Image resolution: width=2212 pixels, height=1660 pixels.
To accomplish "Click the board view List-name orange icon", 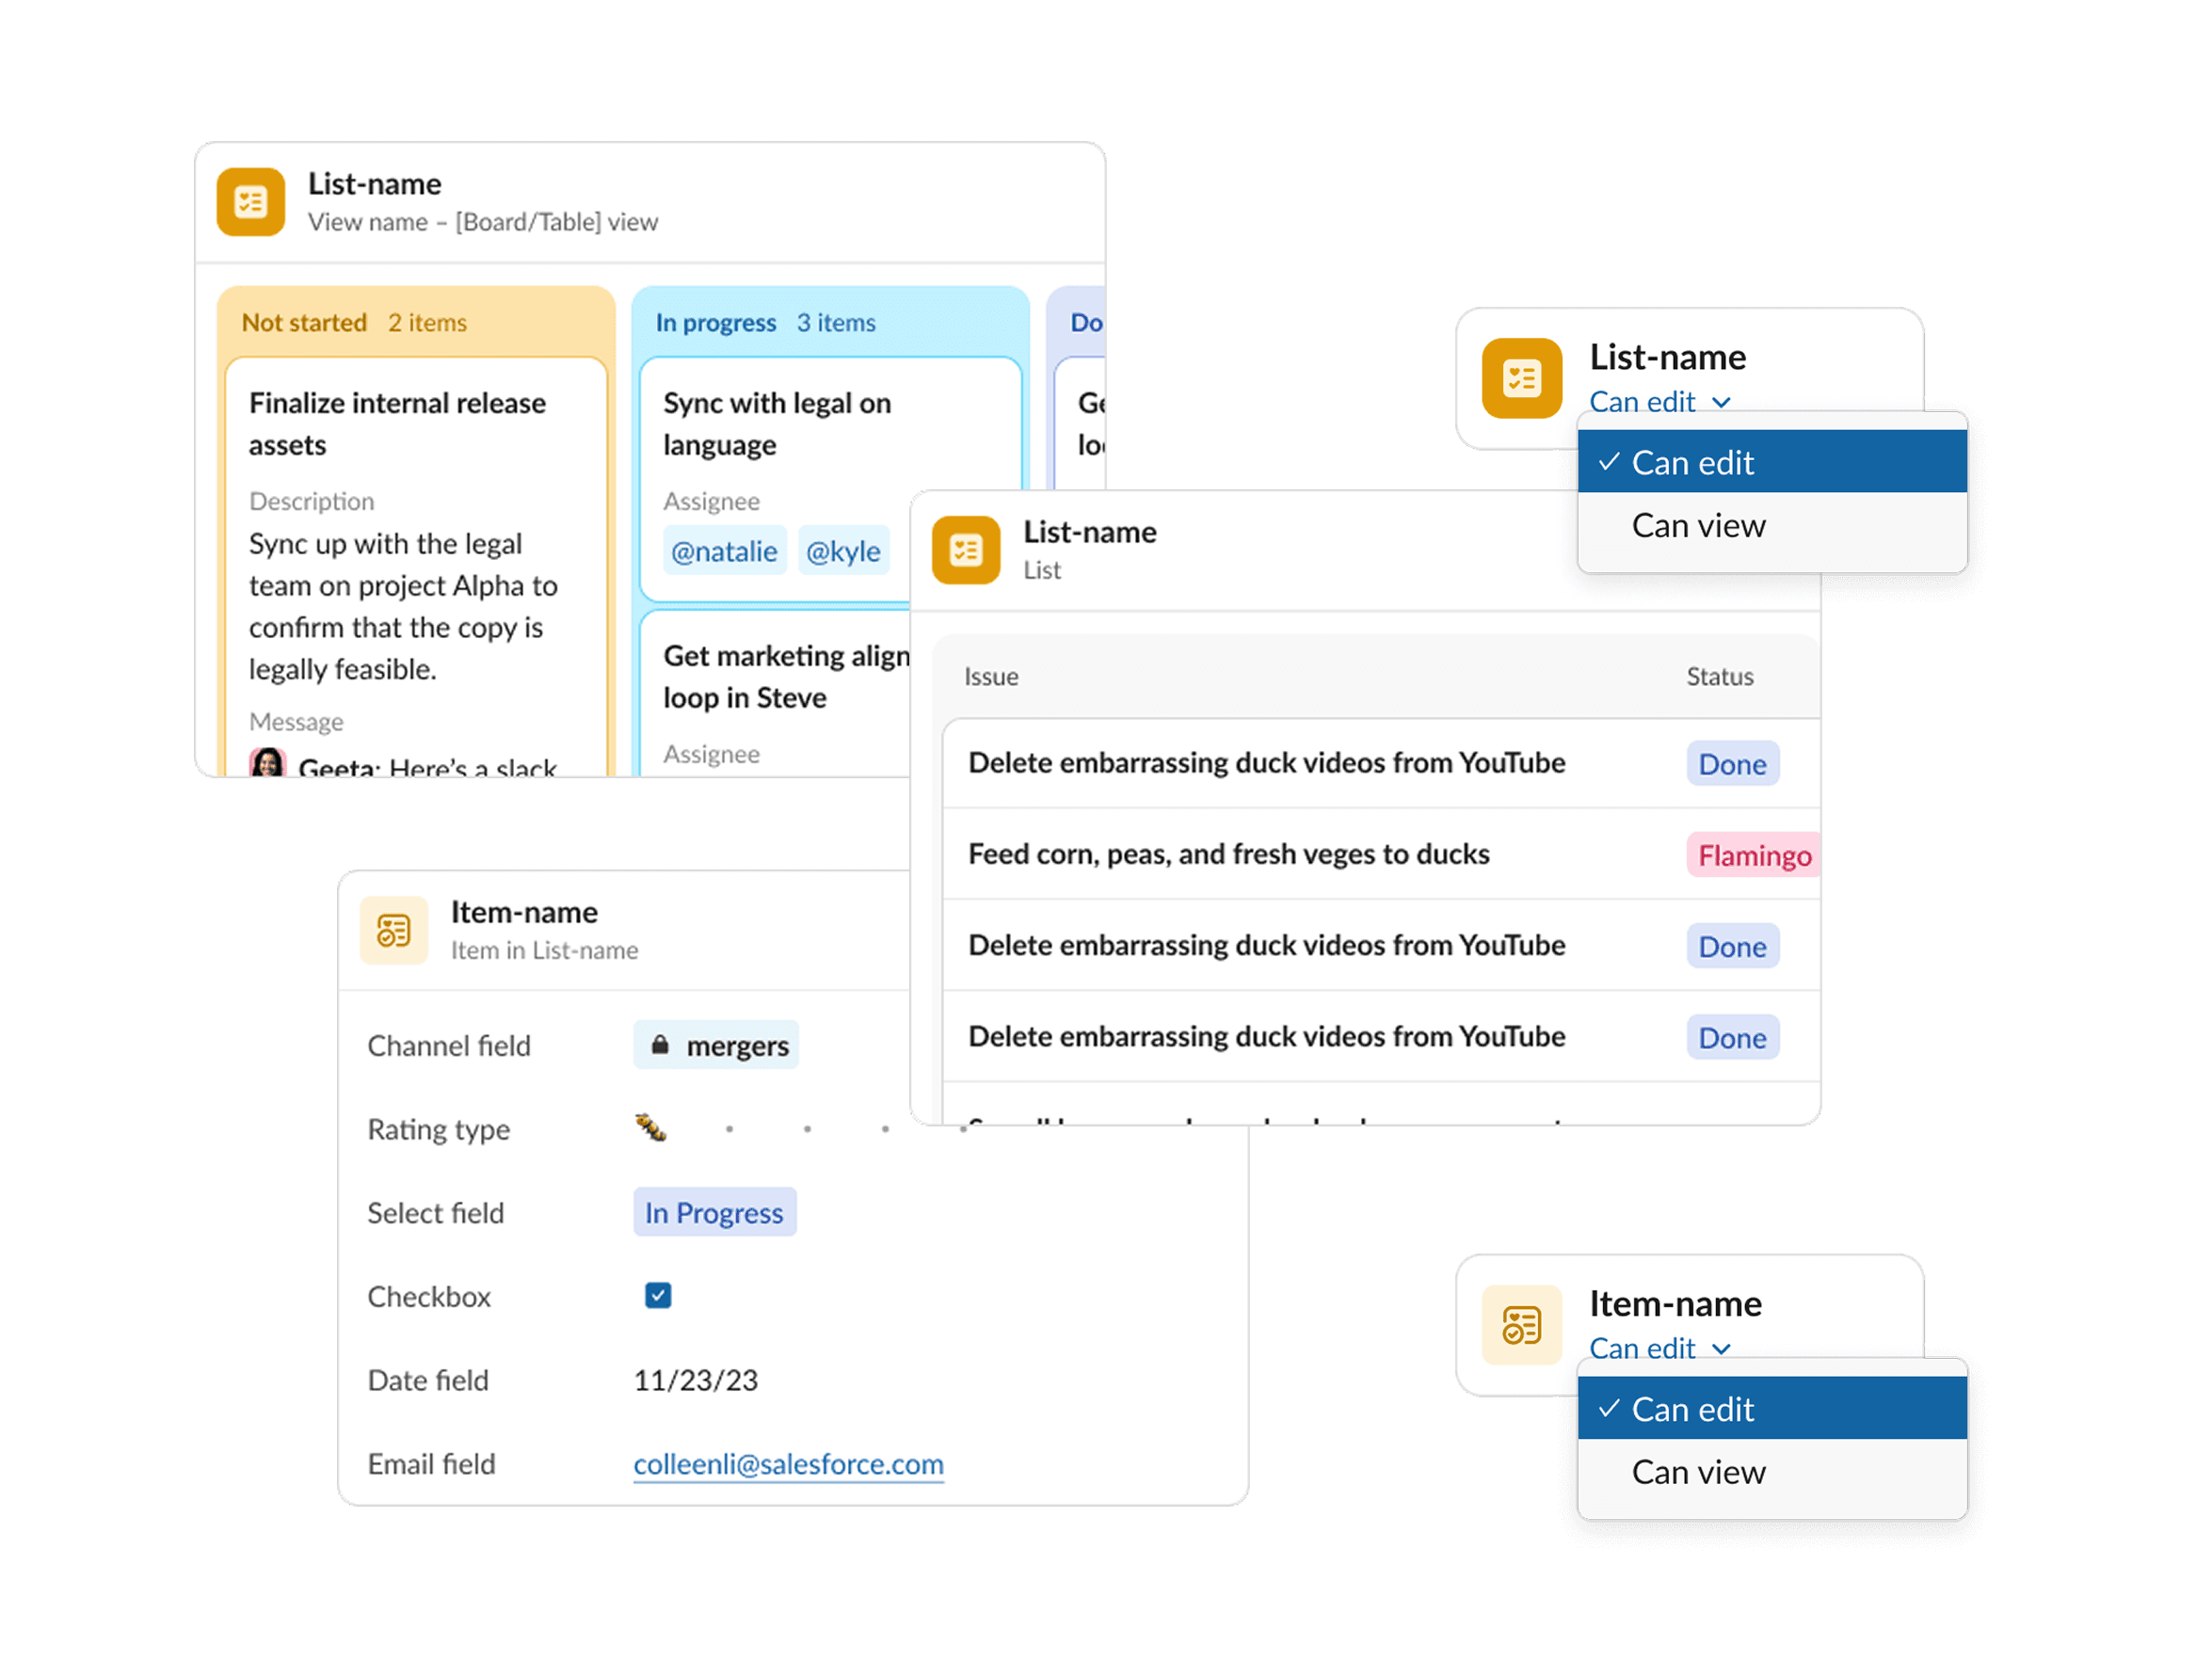I will tap(250, 202).
